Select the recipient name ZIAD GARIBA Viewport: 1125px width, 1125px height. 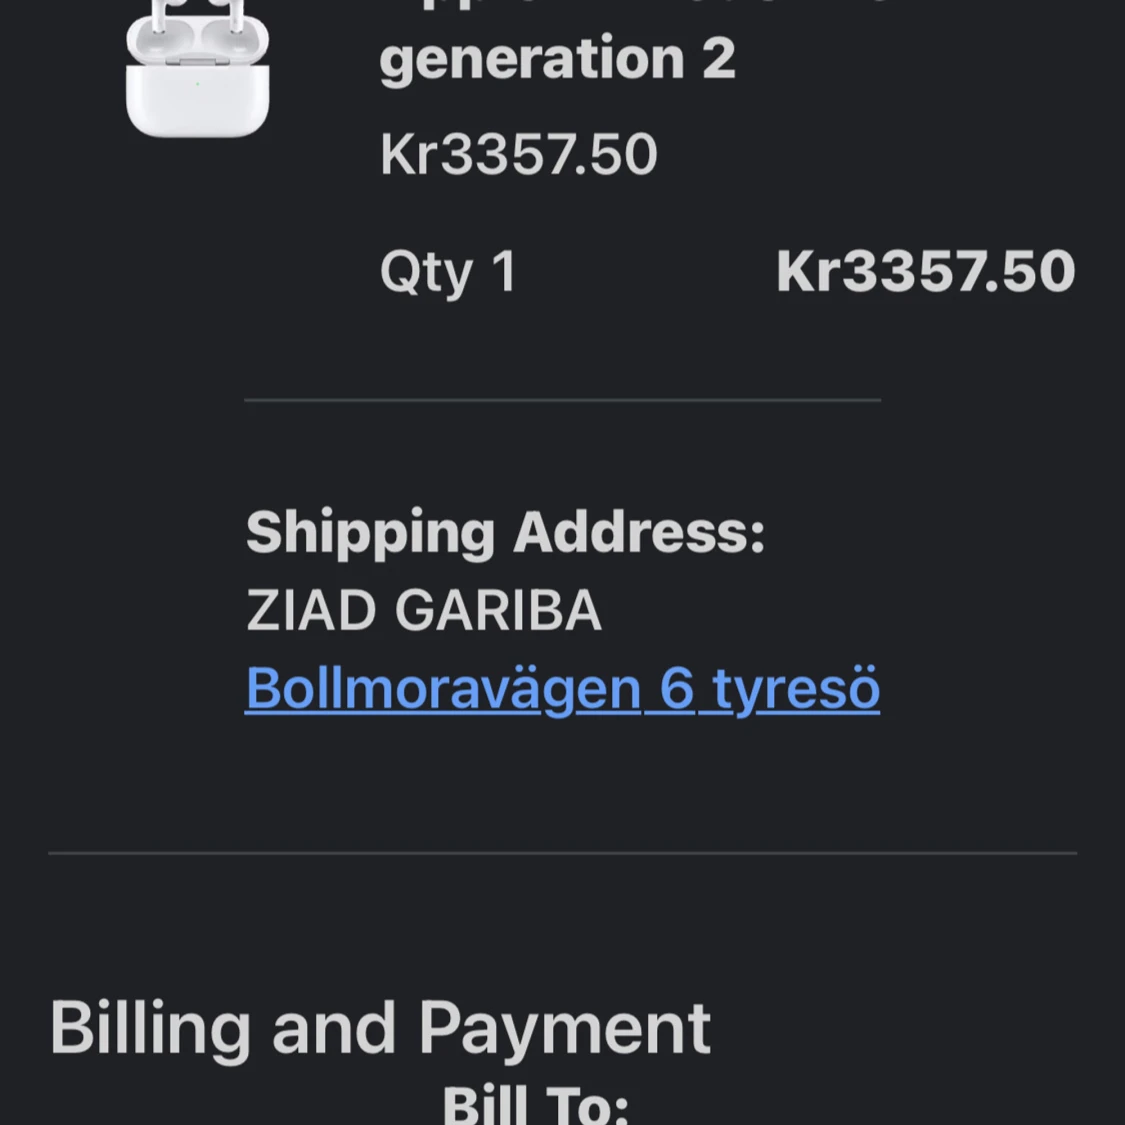click(x=423, y=611)
